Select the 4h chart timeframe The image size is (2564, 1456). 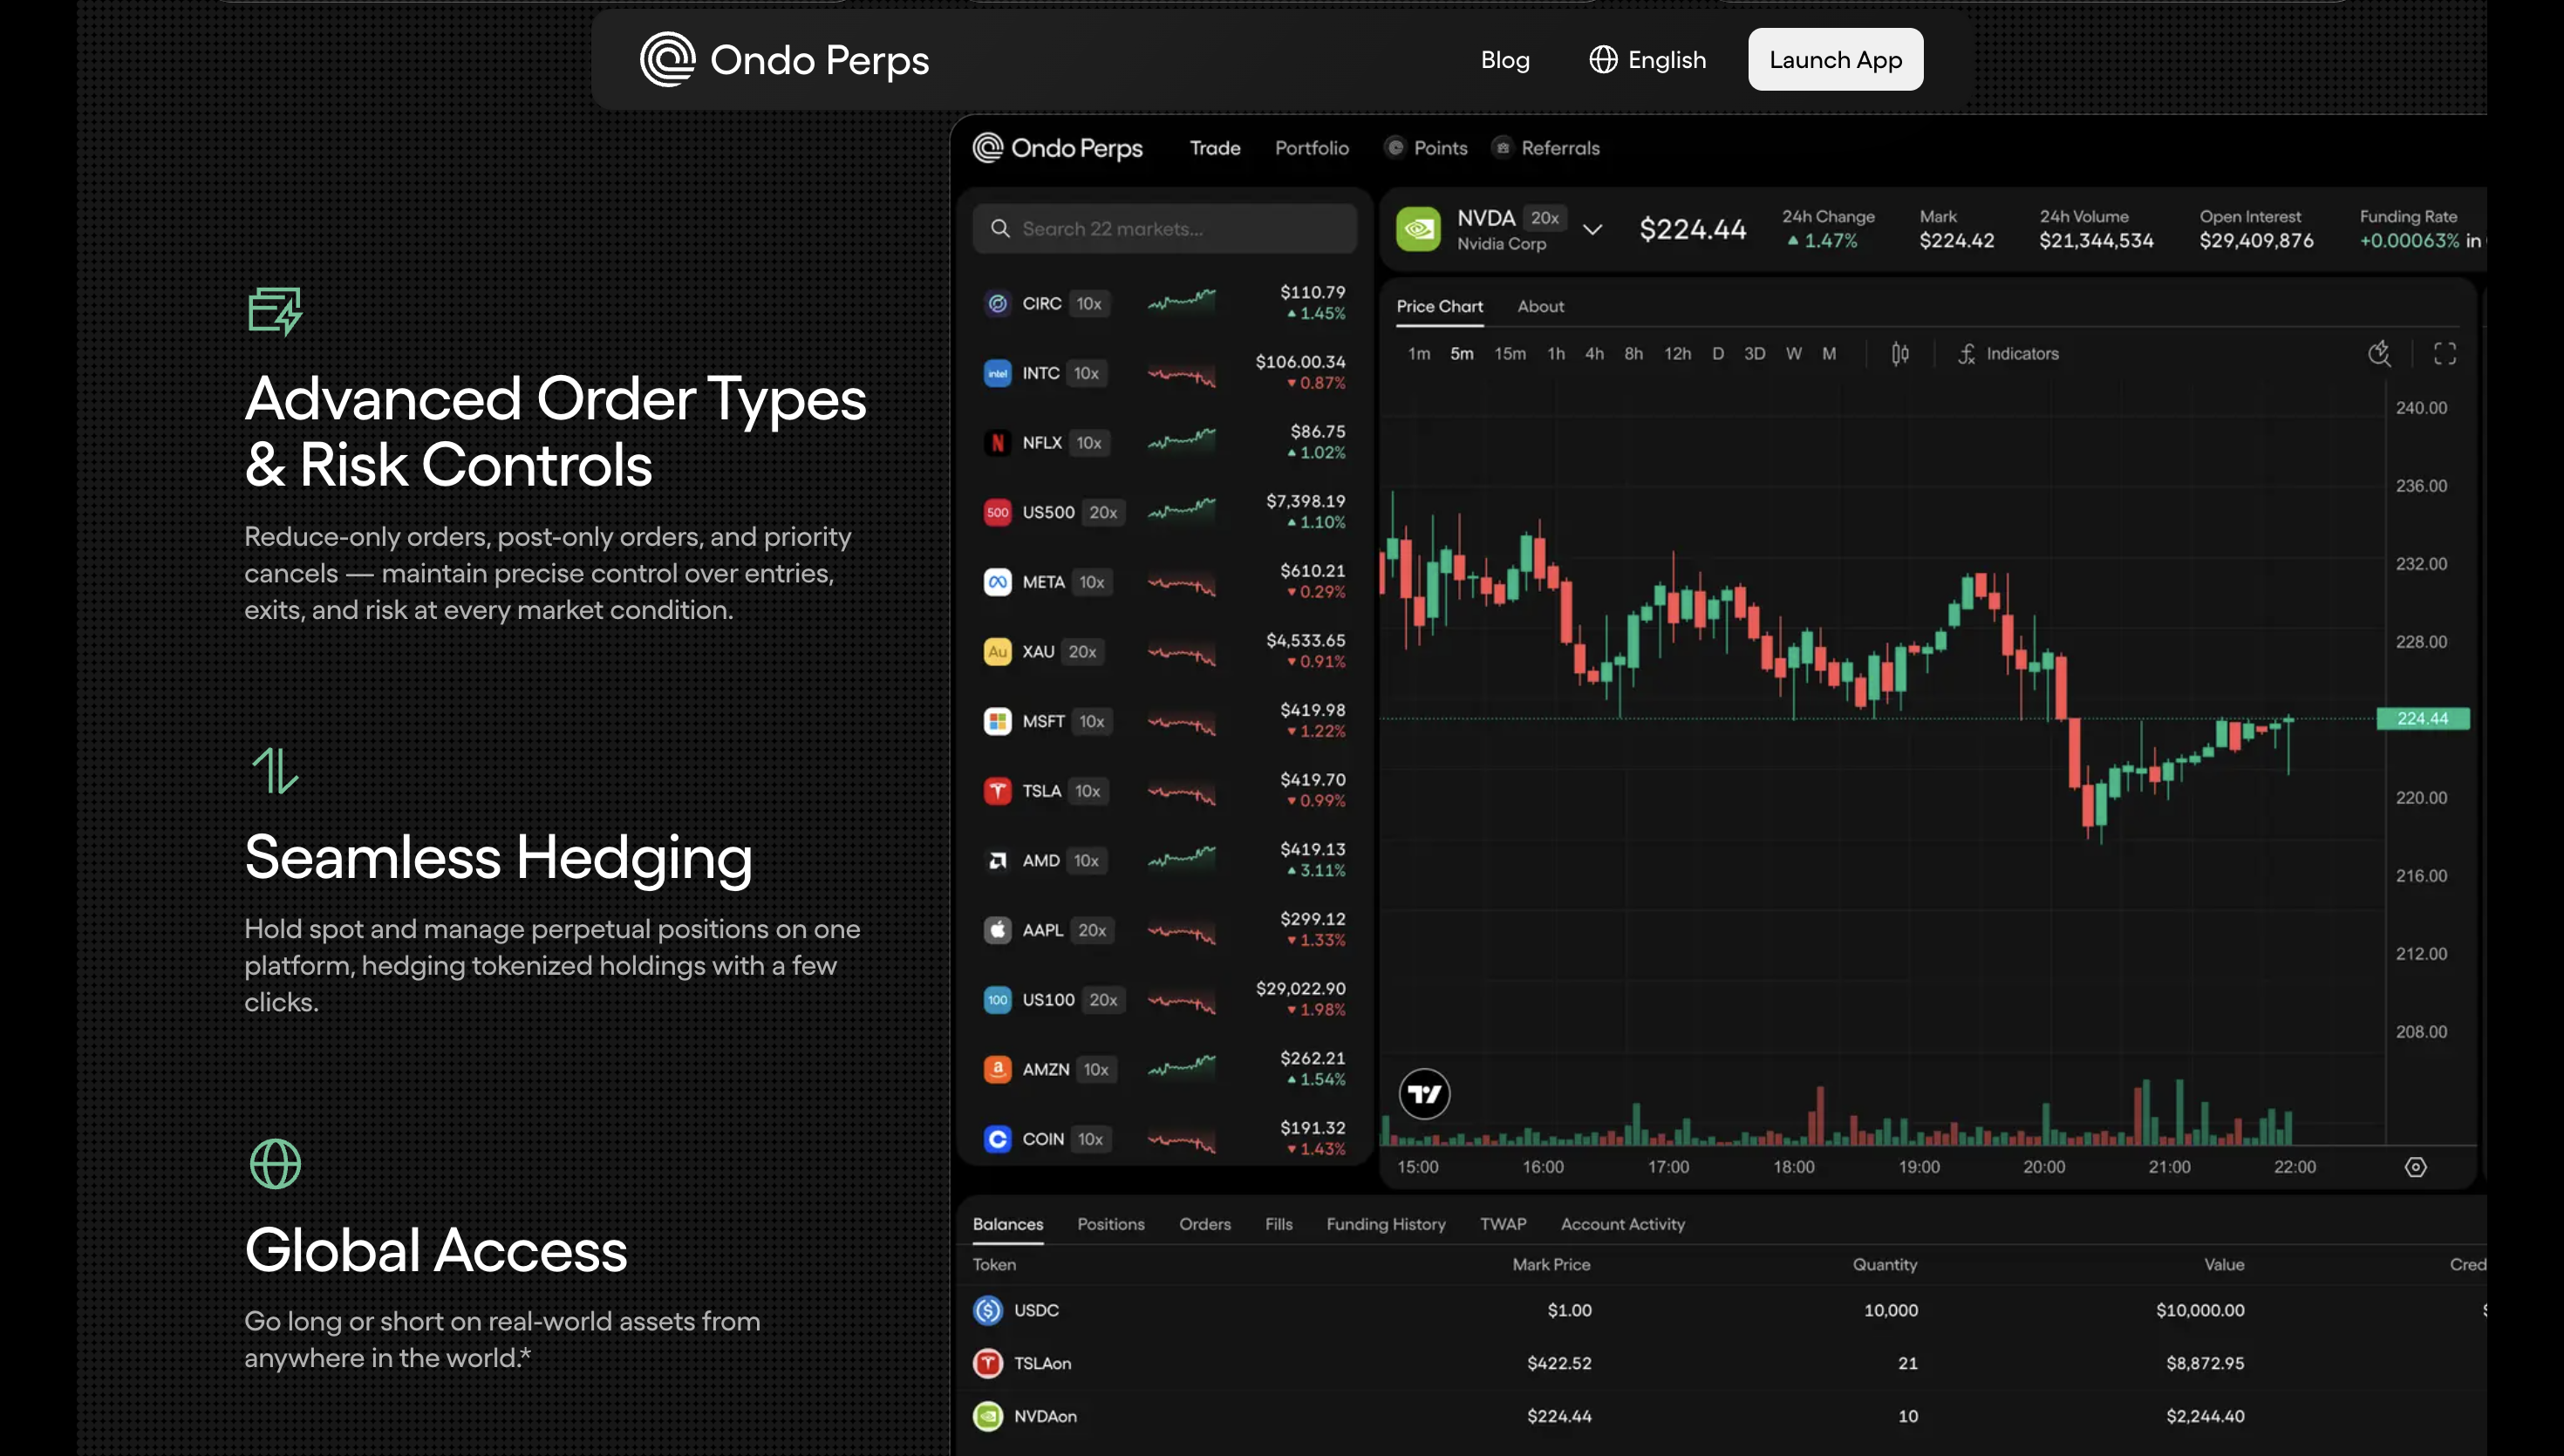tap(1594, 354)
